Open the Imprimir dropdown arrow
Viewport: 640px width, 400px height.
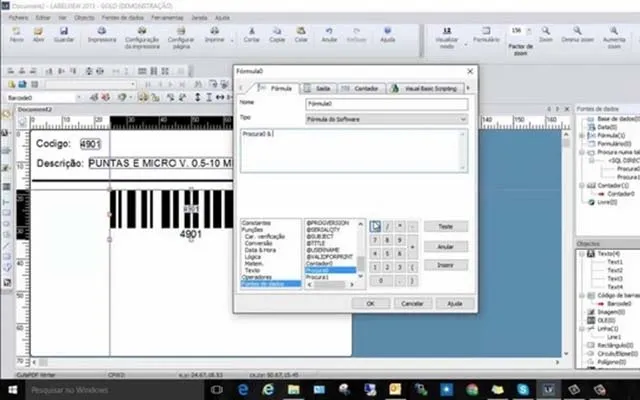click(232, 40)
